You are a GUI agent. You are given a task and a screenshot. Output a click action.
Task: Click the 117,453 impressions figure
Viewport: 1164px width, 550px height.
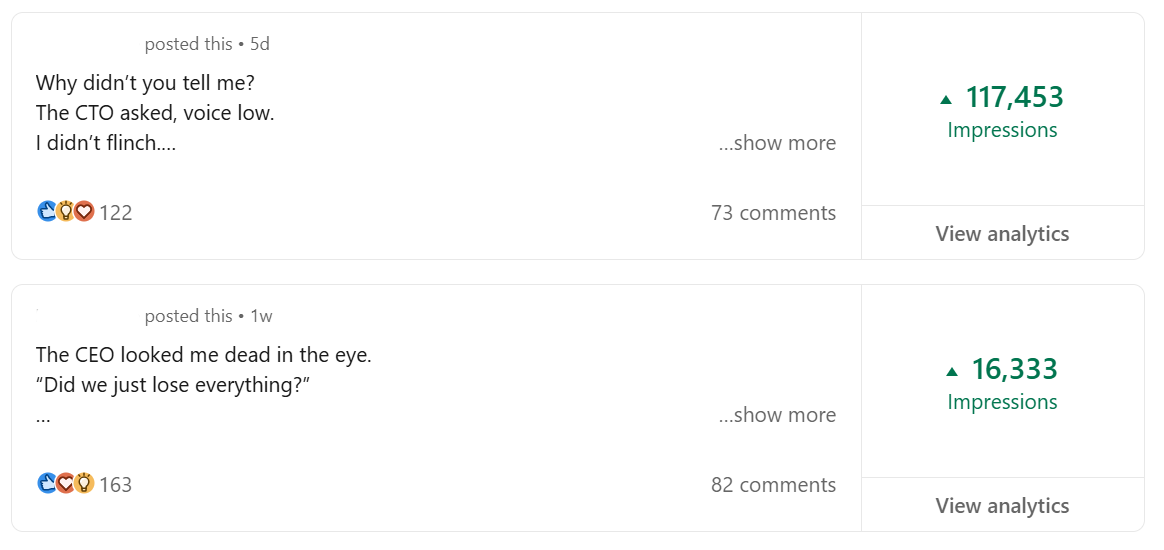[1014, 98]
